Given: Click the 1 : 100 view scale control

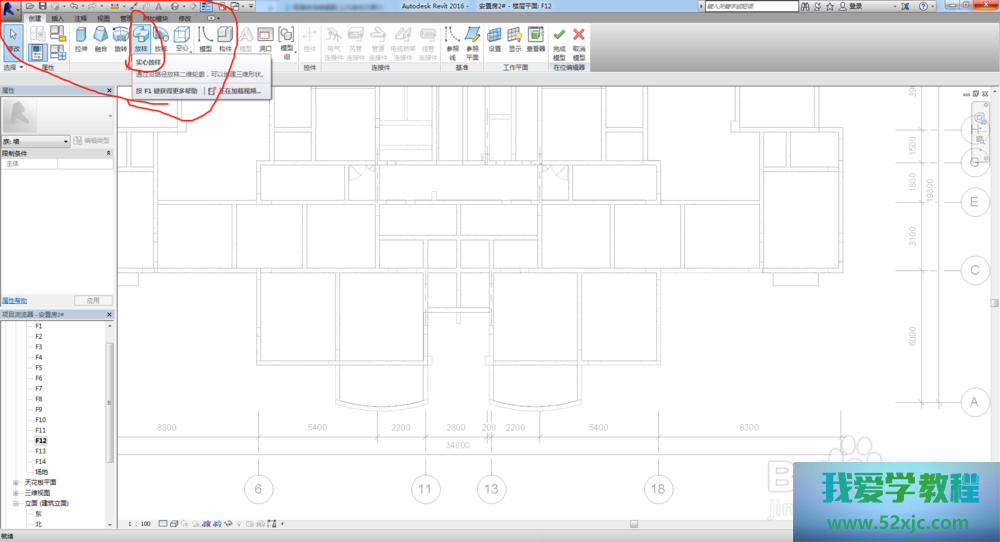Looking at the screenshot, I should tap(140, 523).
